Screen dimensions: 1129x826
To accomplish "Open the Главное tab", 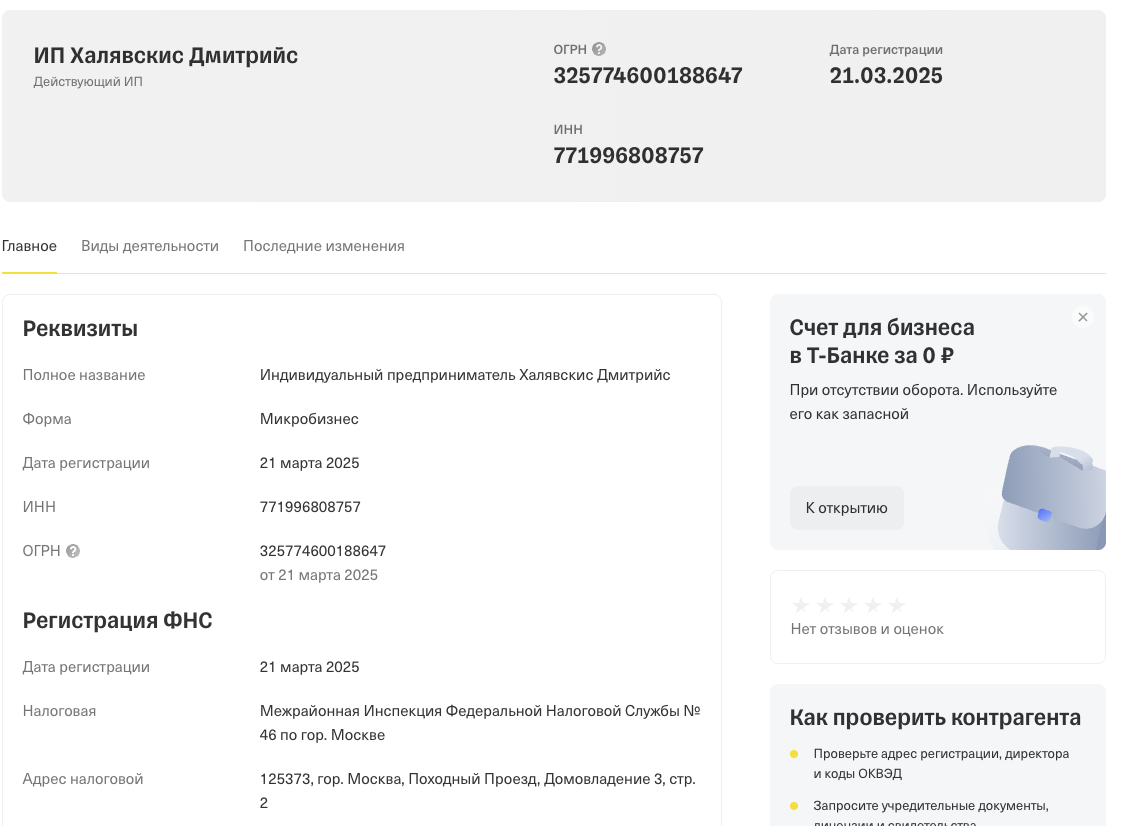I will coord(29,246).
